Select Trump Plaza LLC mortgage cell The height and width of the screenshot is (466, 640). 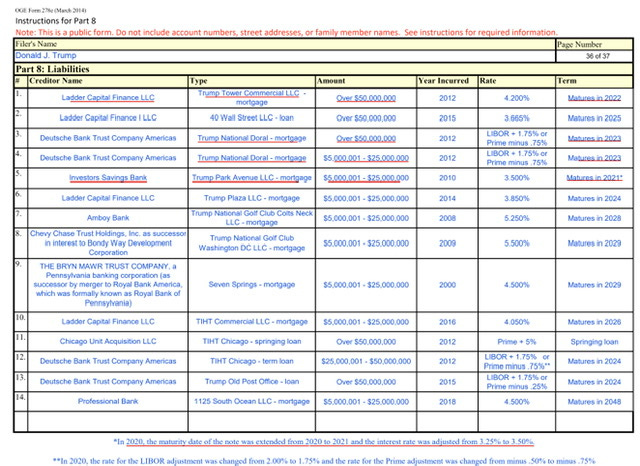[252, 198]
